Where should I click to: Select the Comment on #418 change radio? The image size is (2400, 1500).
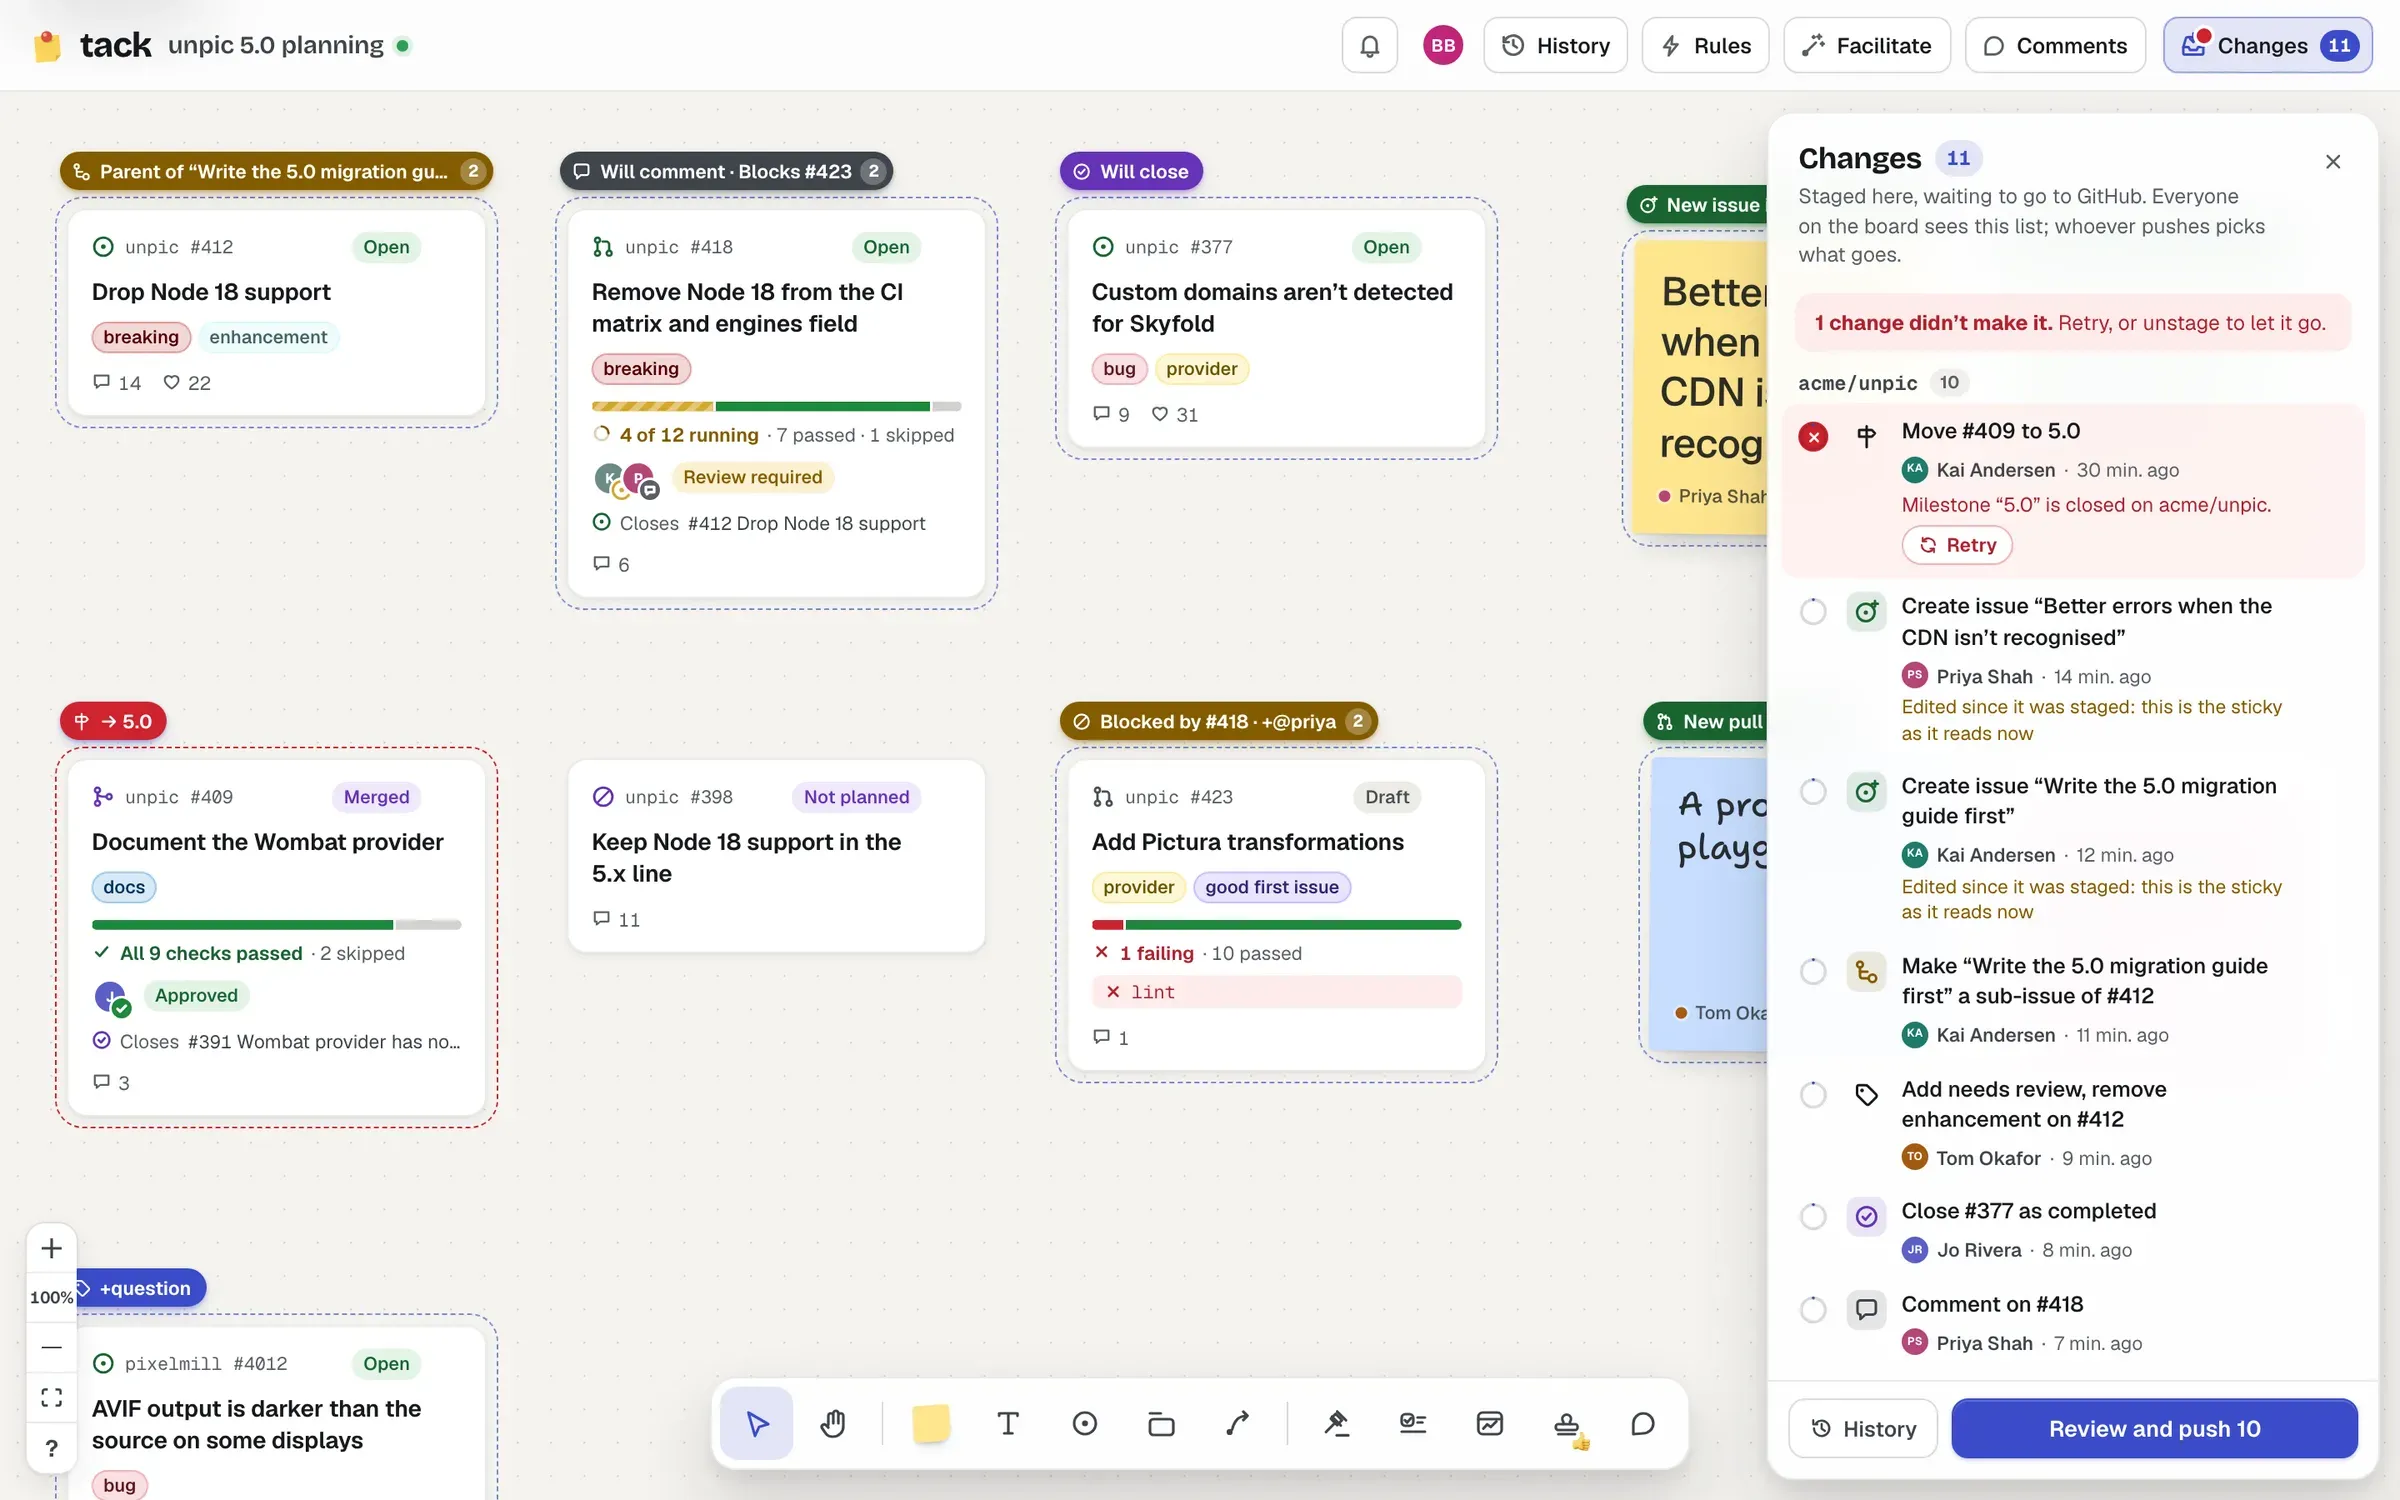point(1813,1309)
